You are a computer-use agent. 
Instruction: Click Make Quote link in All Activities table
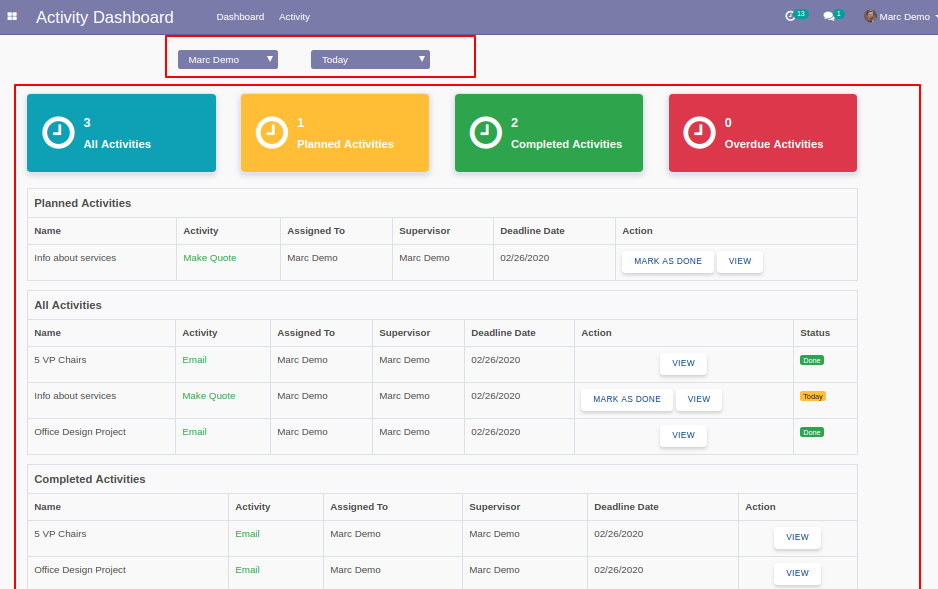[x=209, y=396]
